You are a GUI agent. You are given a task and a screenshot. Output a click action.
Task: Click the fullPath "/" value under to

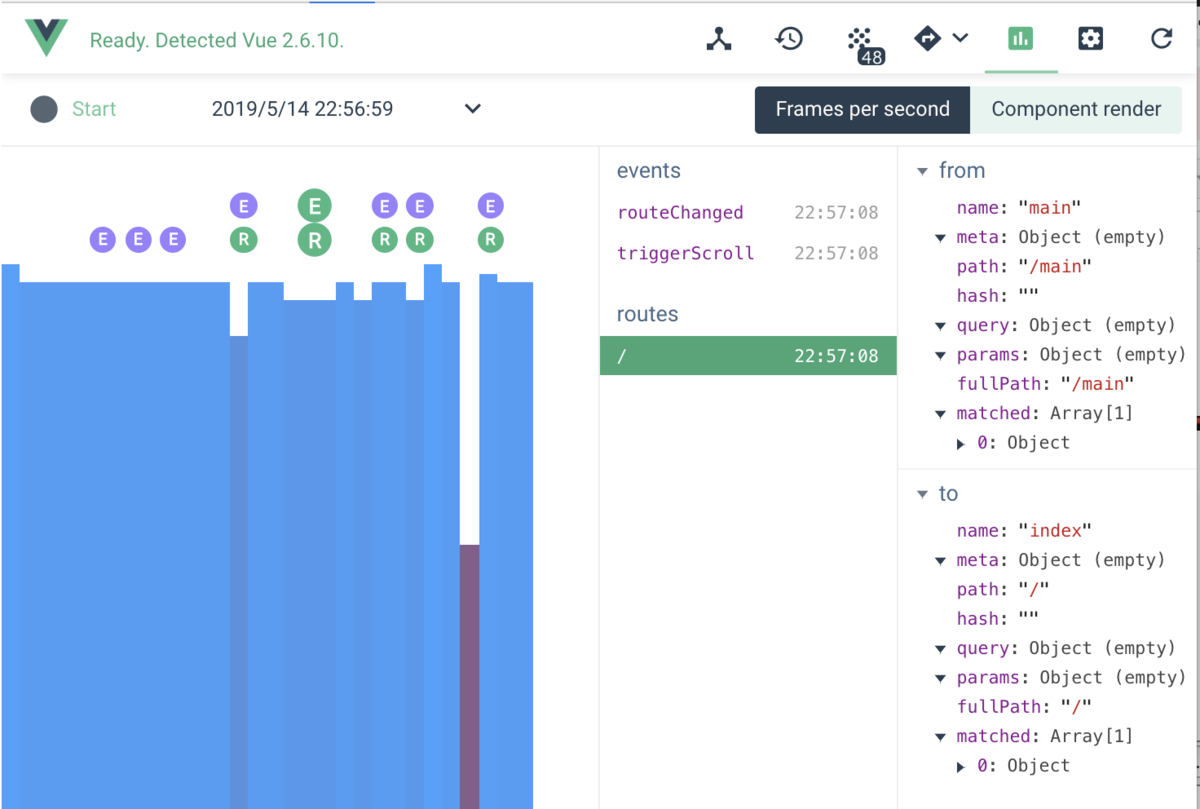(x=1077, y=707)
